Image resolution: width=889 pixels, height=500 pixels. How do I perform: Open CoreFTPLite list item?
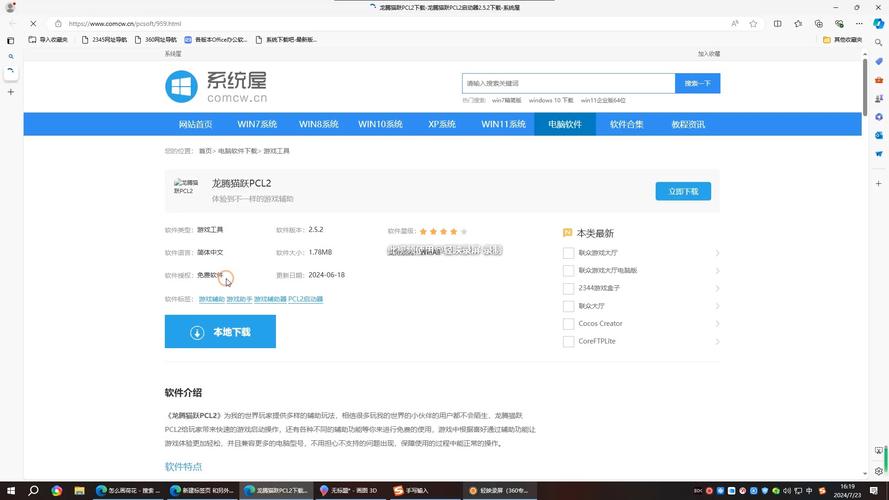597,341
